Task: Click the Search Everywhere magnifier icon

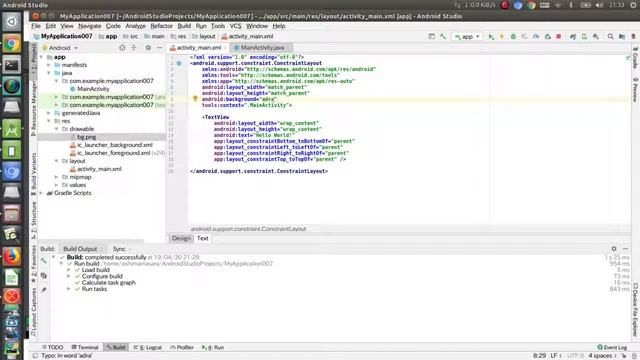Action: click(x=610, y=36)
